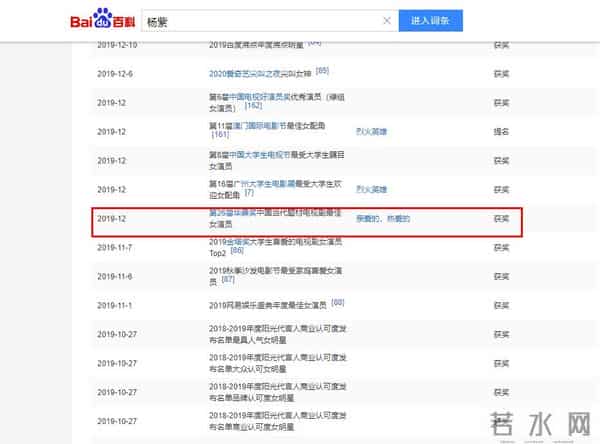Screen dimensions: 600x444
Task: Open reference [88] footnote
Action: (x=338, y=302)
